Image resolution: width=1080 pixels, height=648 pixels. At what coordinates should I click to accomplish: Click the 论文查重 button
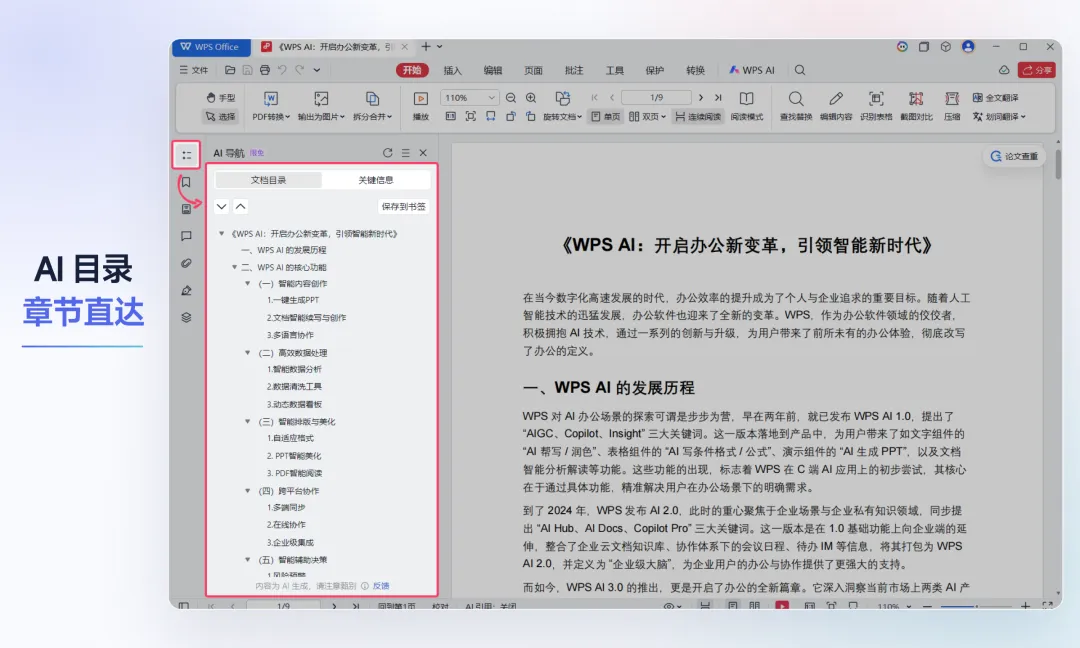[1014, 156]
